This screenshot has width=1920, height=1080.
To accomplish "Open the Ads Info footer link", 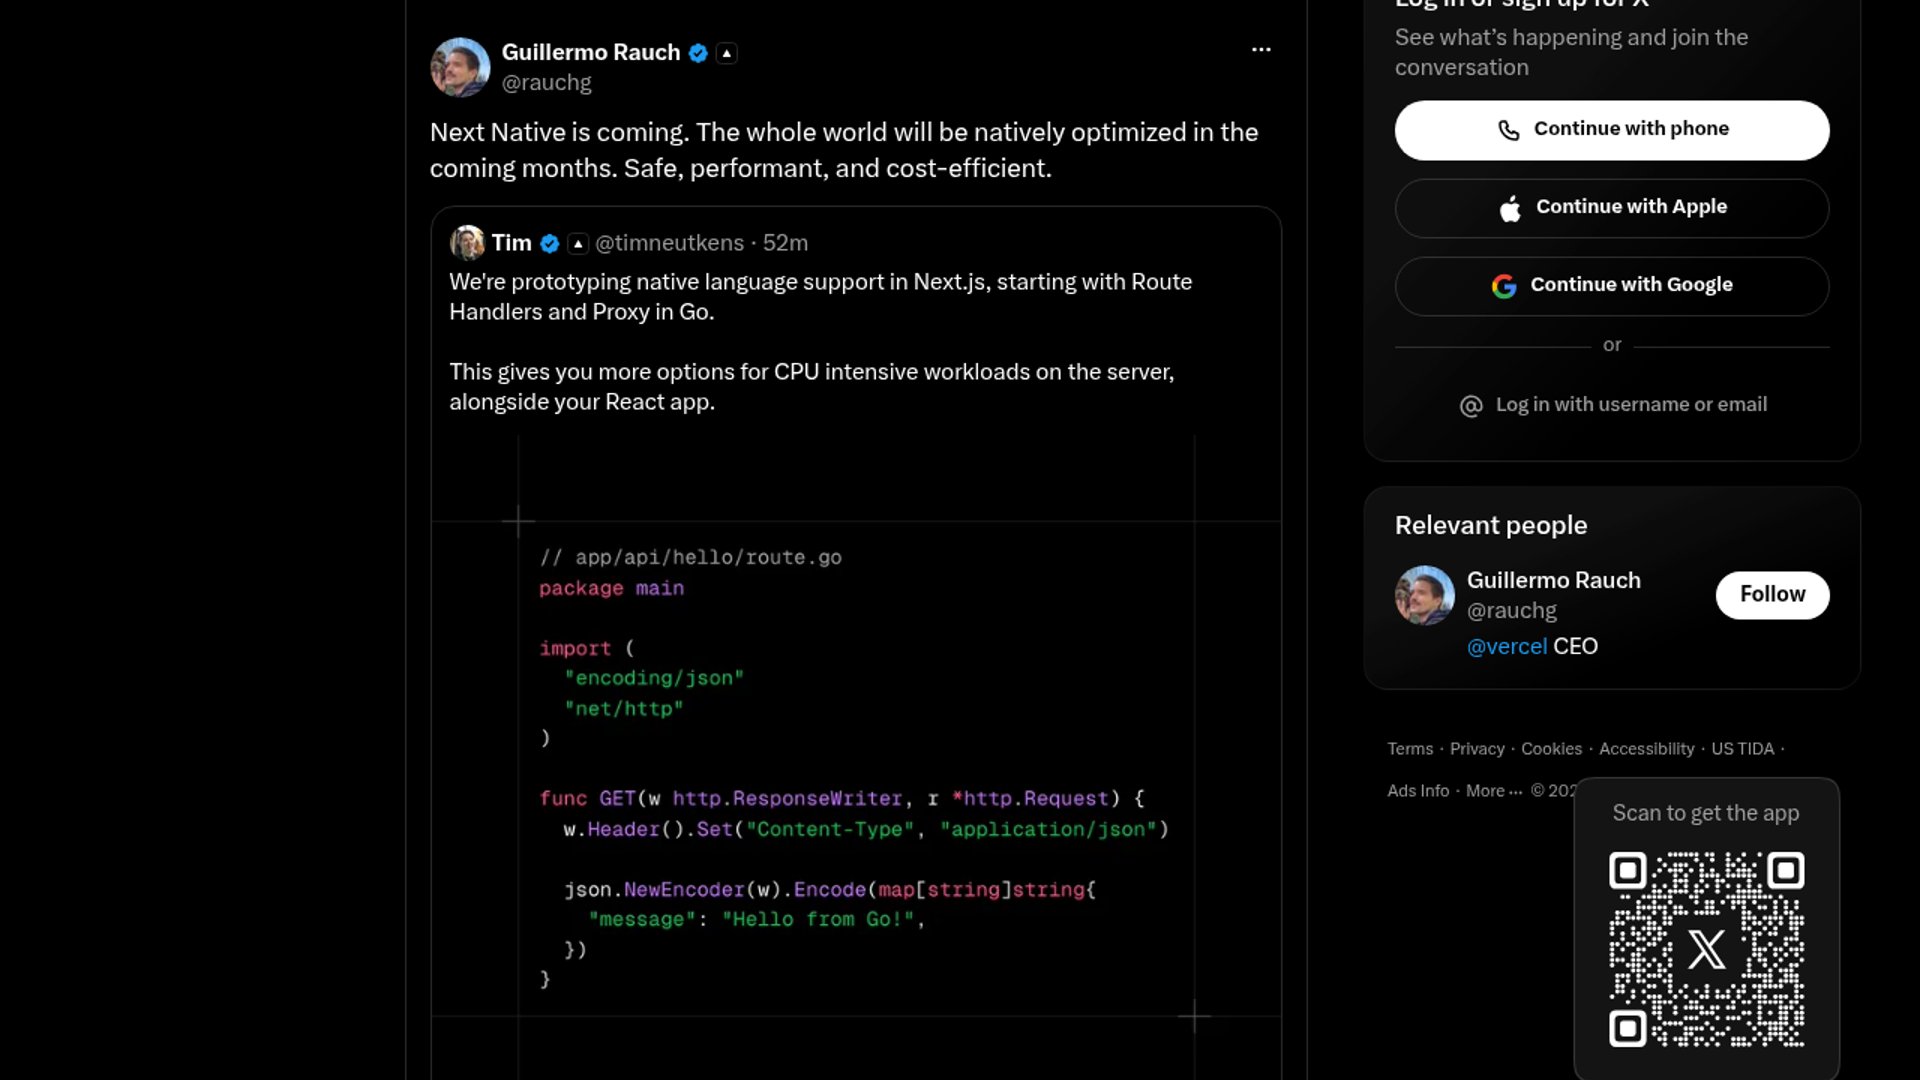I will click(x=1417, y=791).
